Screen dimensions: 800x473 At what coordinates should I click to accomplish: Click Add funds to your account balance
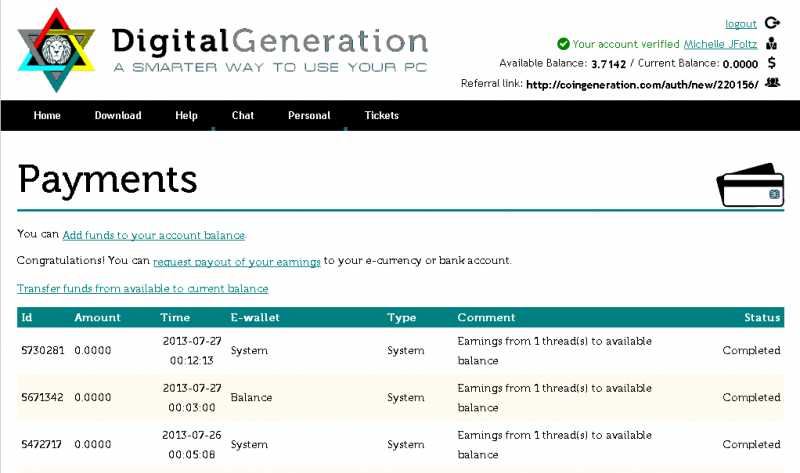coord(154,235)
